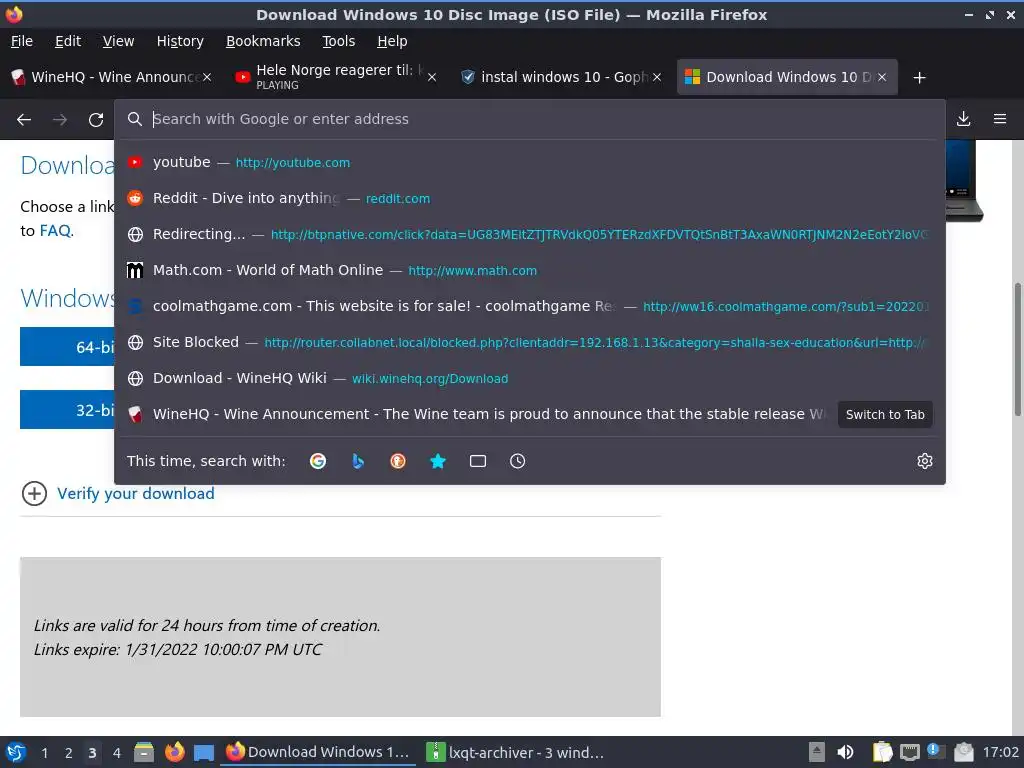This screenshot has width=1024, height=768.
Task: Switch to virtual desktop 1
Action: point(44,753)
